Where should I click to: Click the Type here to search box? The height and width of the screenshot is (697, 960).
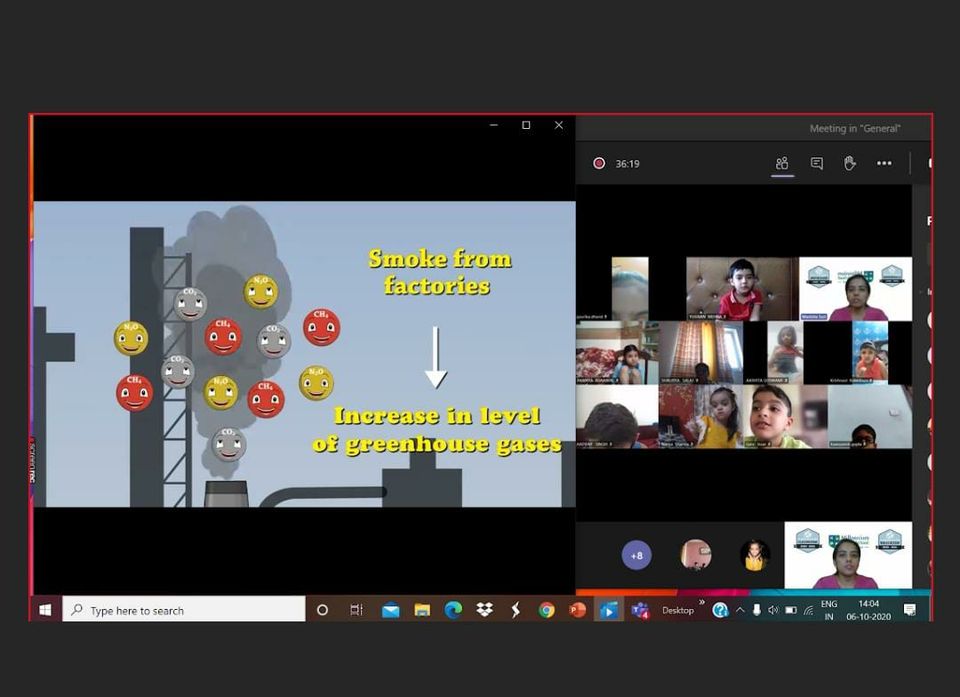click(185, 610)
